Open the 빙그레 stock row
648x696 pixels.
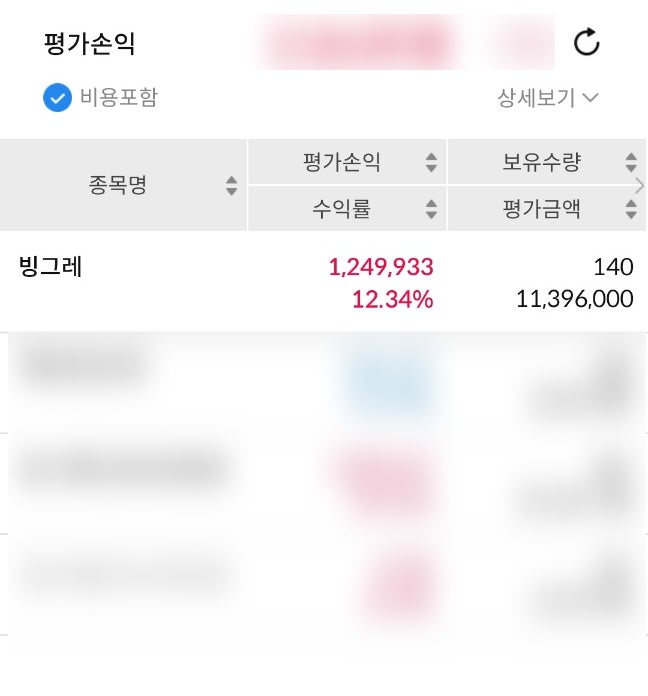pyautogui.click(x=50, y=267)
